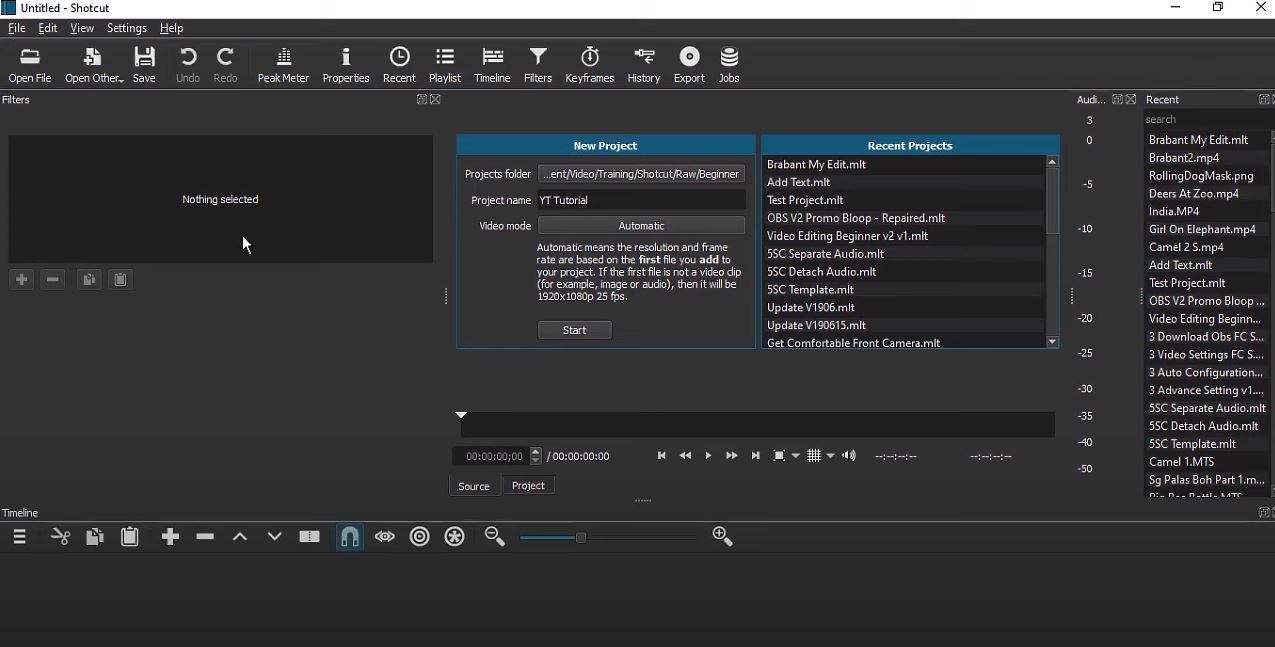The height and width of the screenshot is (647, 1275).
Task: Open the Export panel
Action: [689, 65]
